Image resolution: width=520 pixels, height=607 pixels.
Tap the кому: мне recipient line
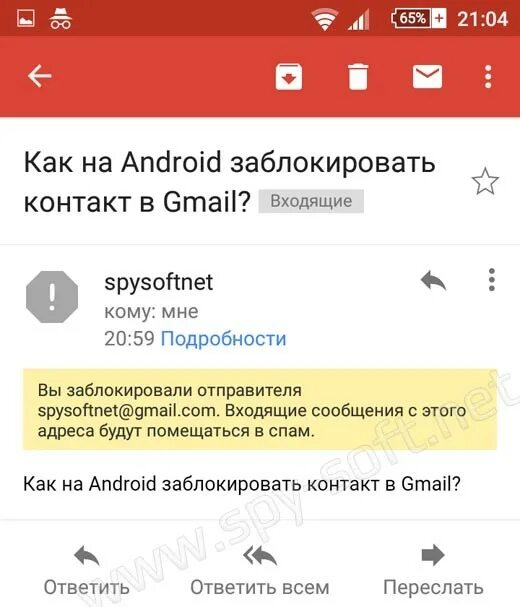click(x=151, y=312)
